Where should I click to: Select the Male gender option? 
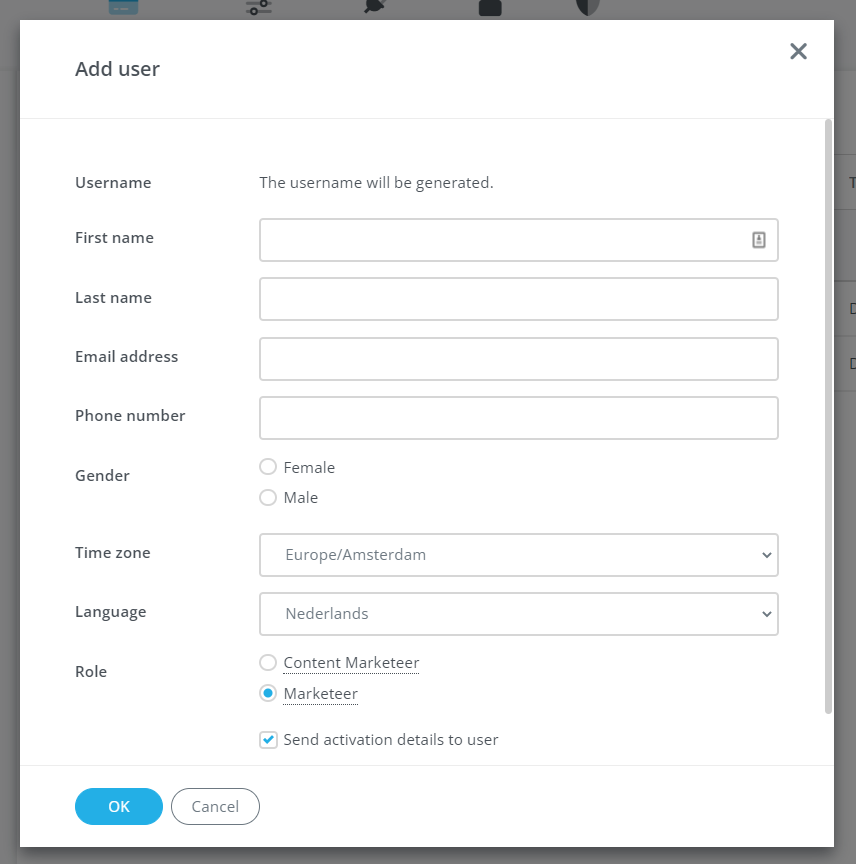(268, 497)
